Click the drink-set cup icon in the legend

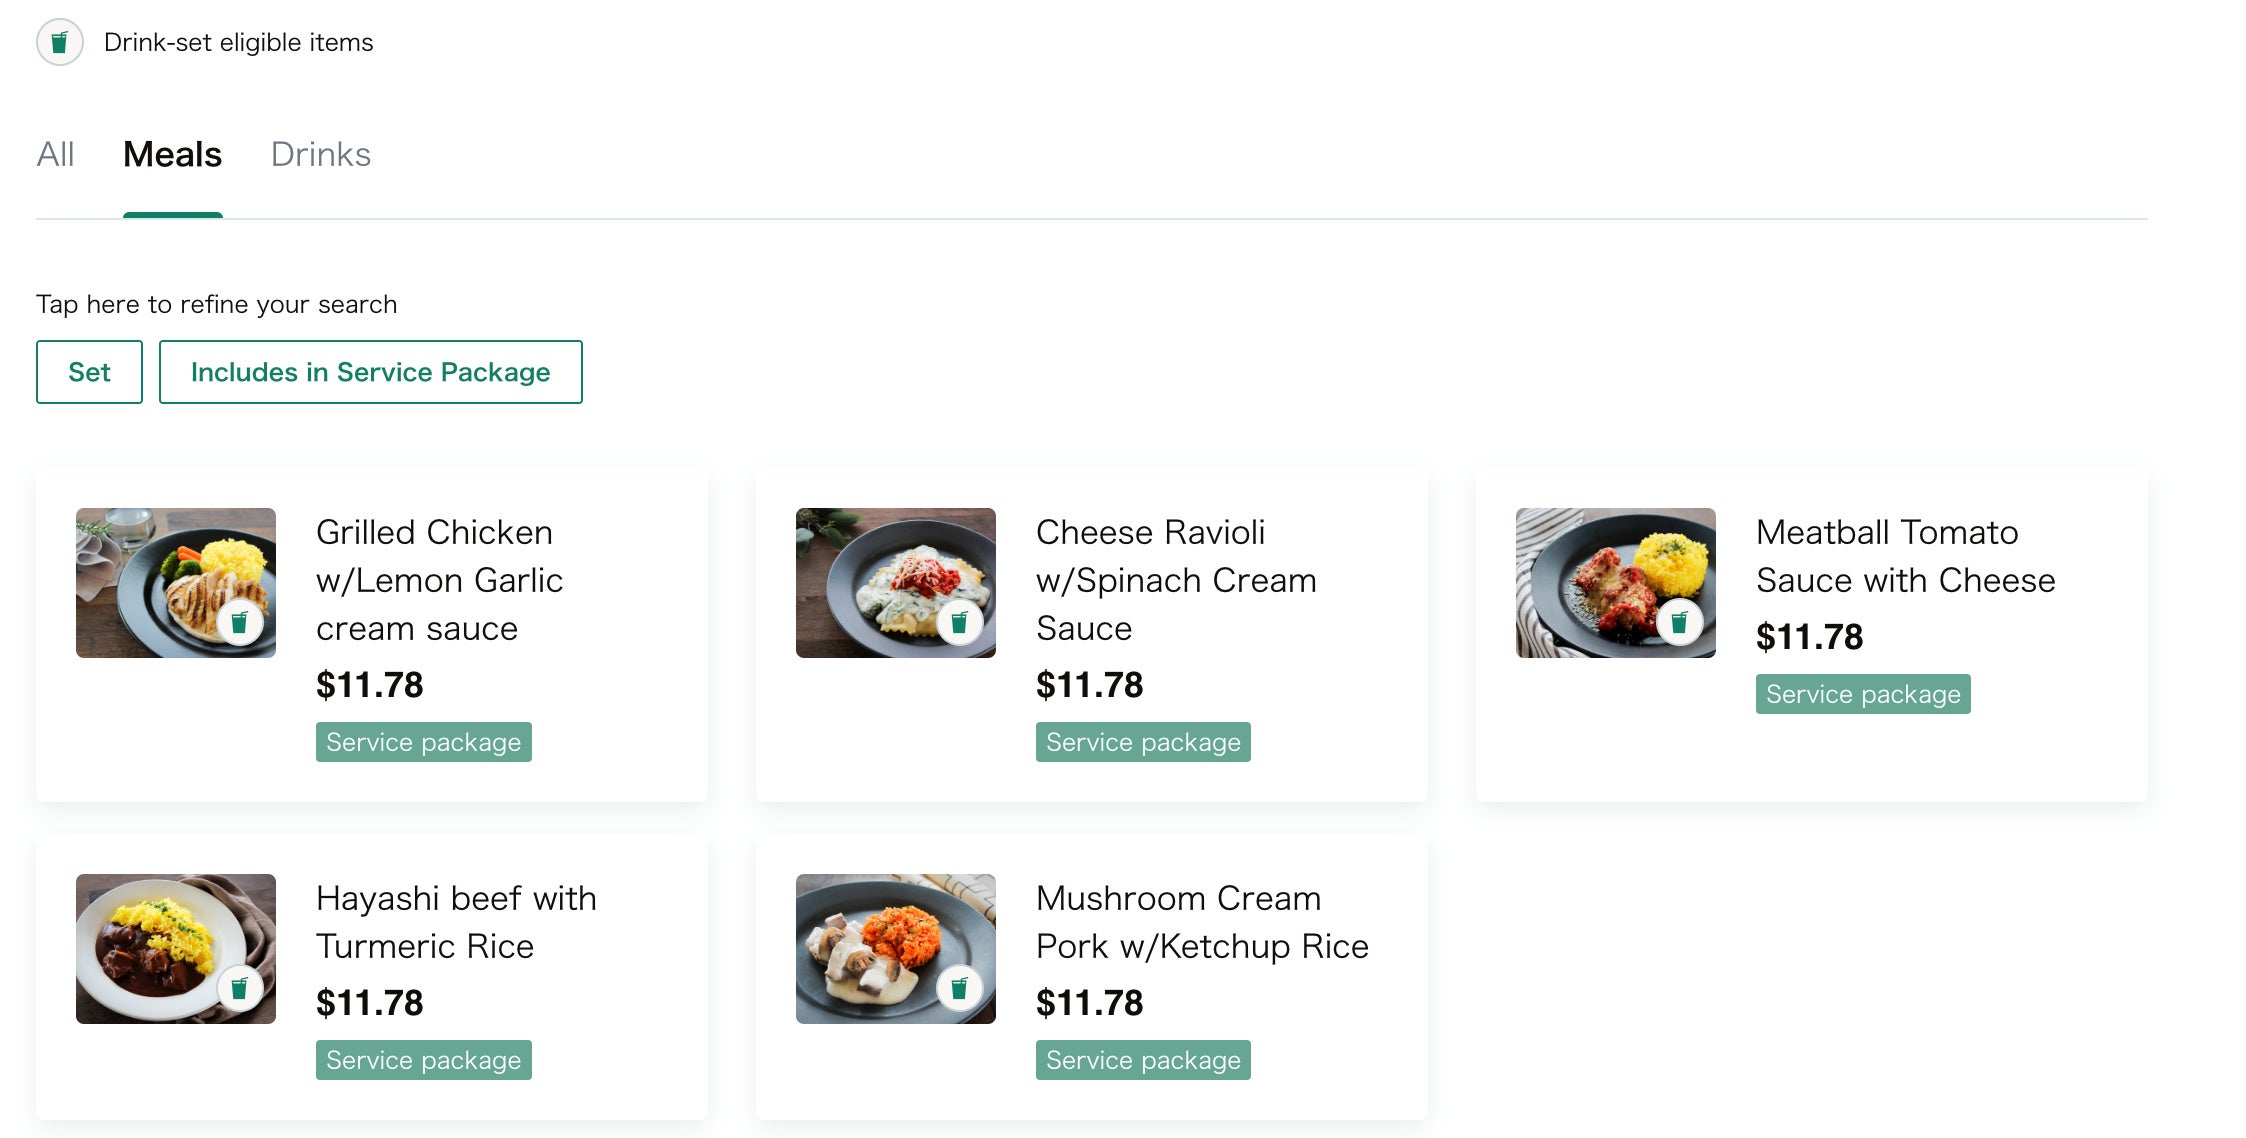pos(60,42)
